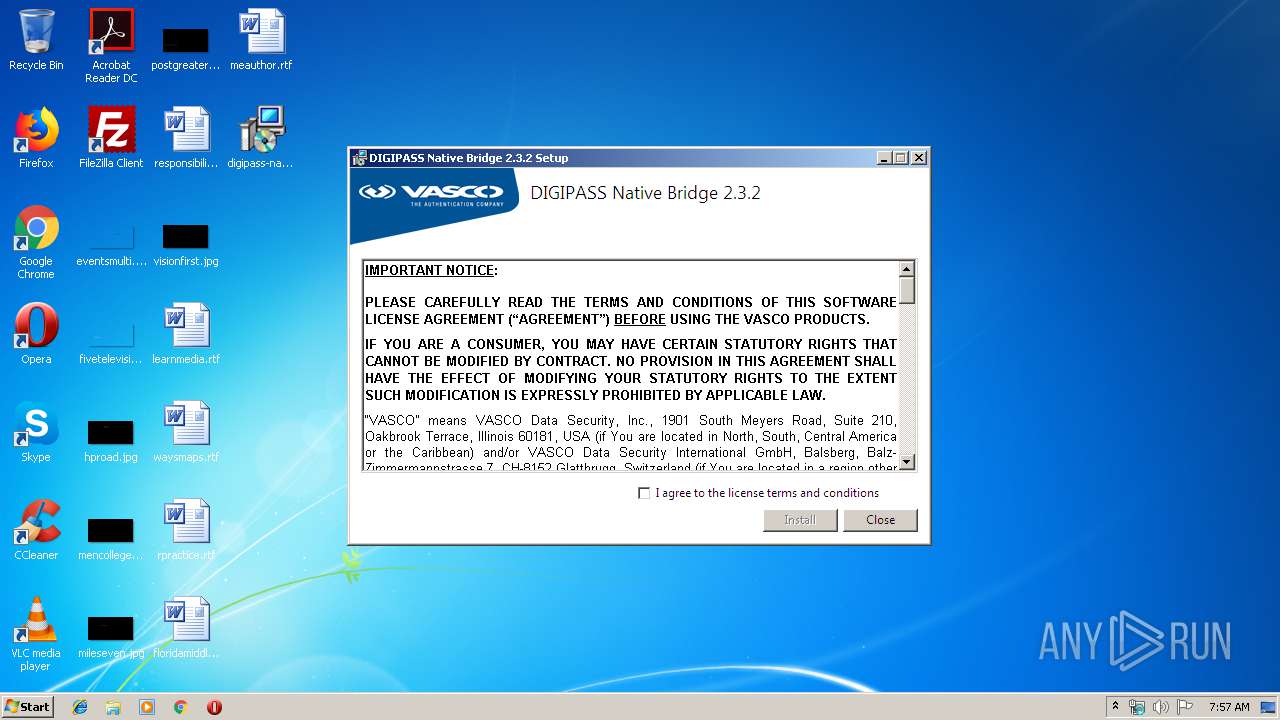1280x720 pixels.
Task: Select the digipass-na... installer icon
Action: coord(261,138)
